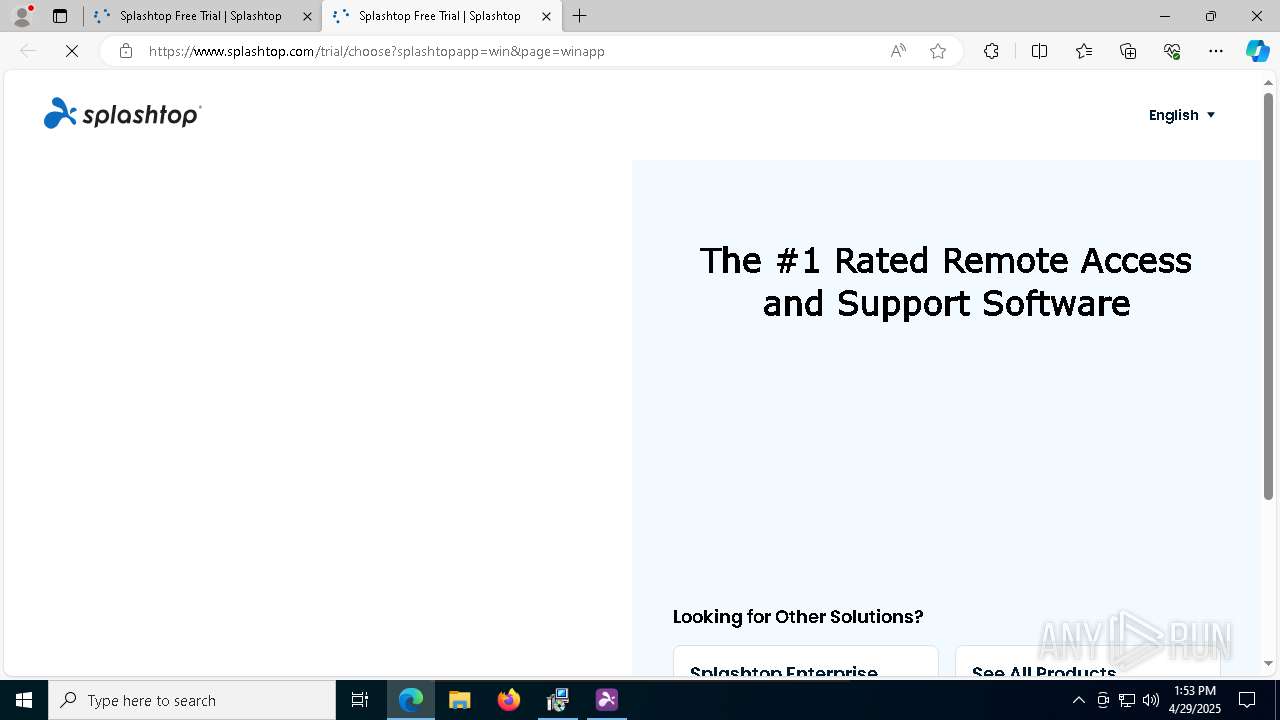The image size is (1280, 720).
Task: Click the scrollbar down arrow
Action: tap(1268, 663)
